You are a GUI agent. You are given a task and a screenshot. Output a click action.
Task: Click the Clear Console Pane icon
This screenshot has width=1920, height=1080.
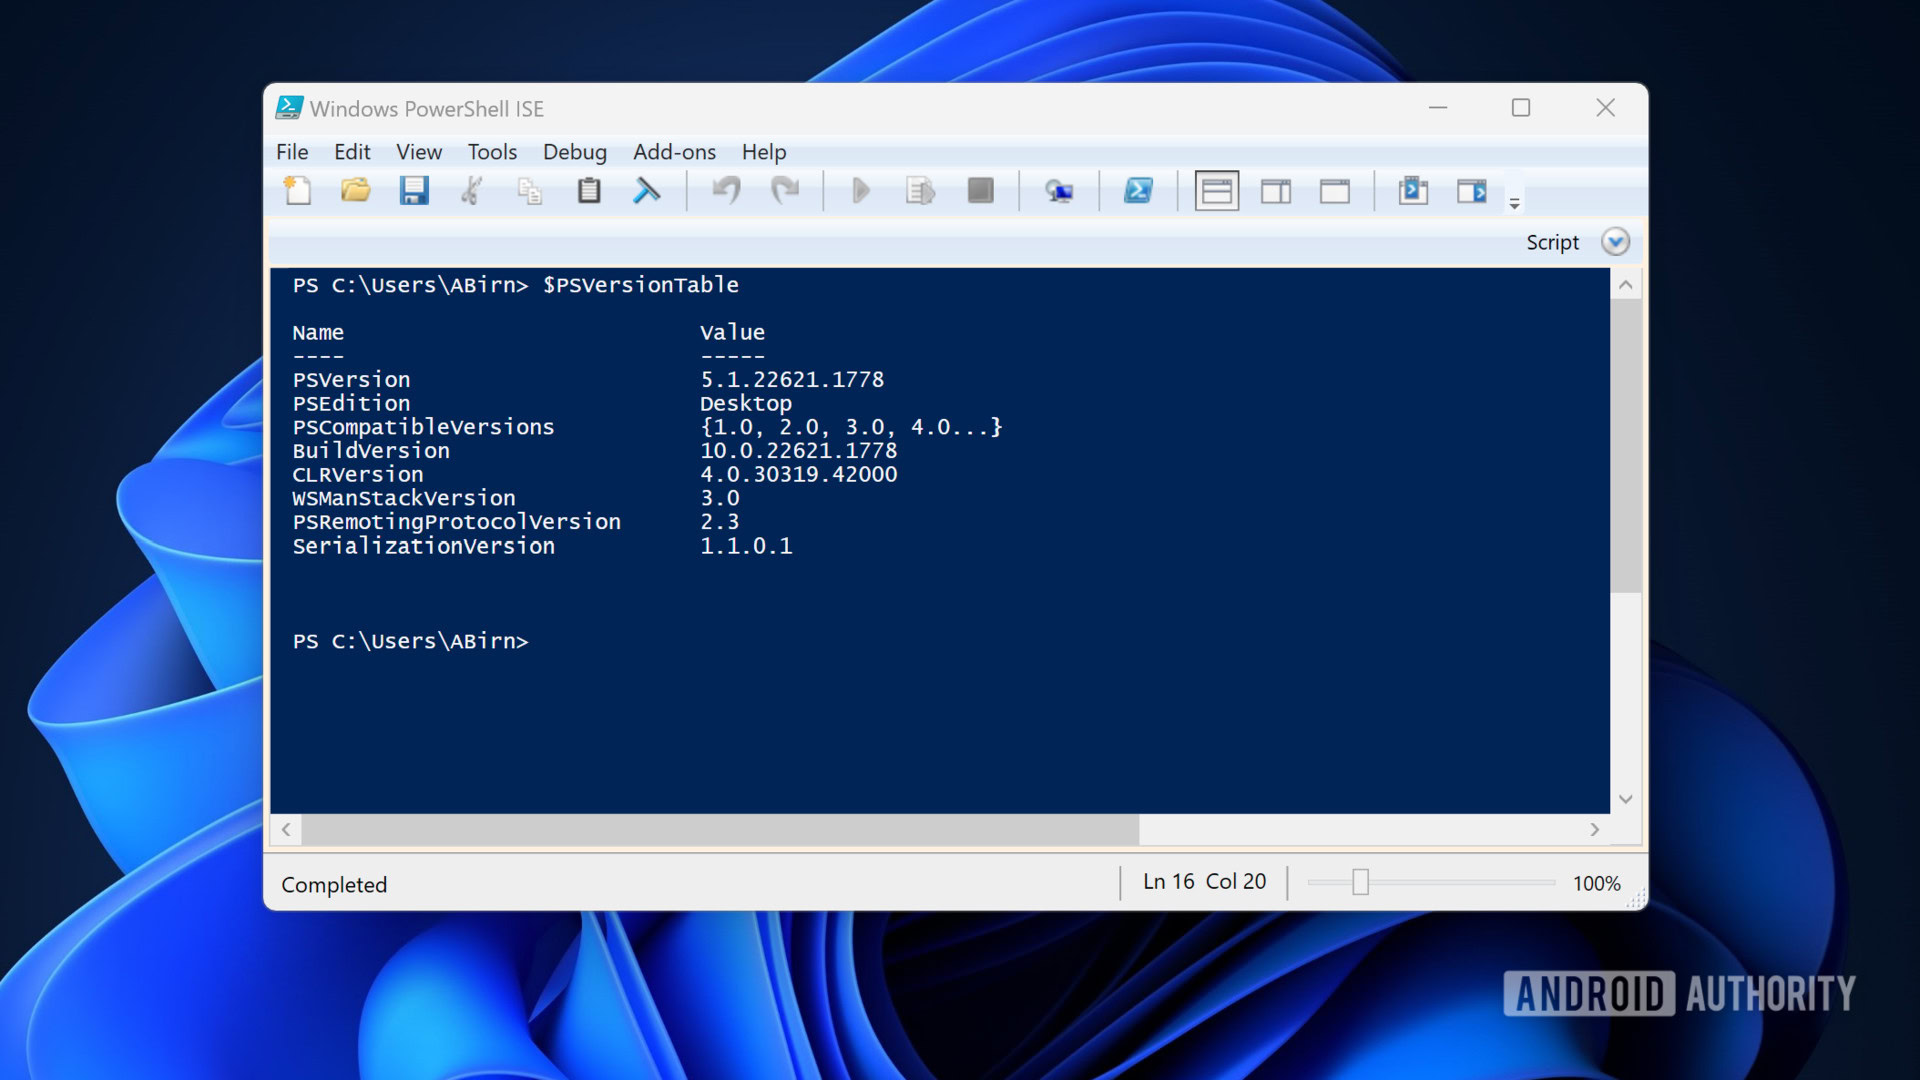pyautogui.click(x=647, y=190)
